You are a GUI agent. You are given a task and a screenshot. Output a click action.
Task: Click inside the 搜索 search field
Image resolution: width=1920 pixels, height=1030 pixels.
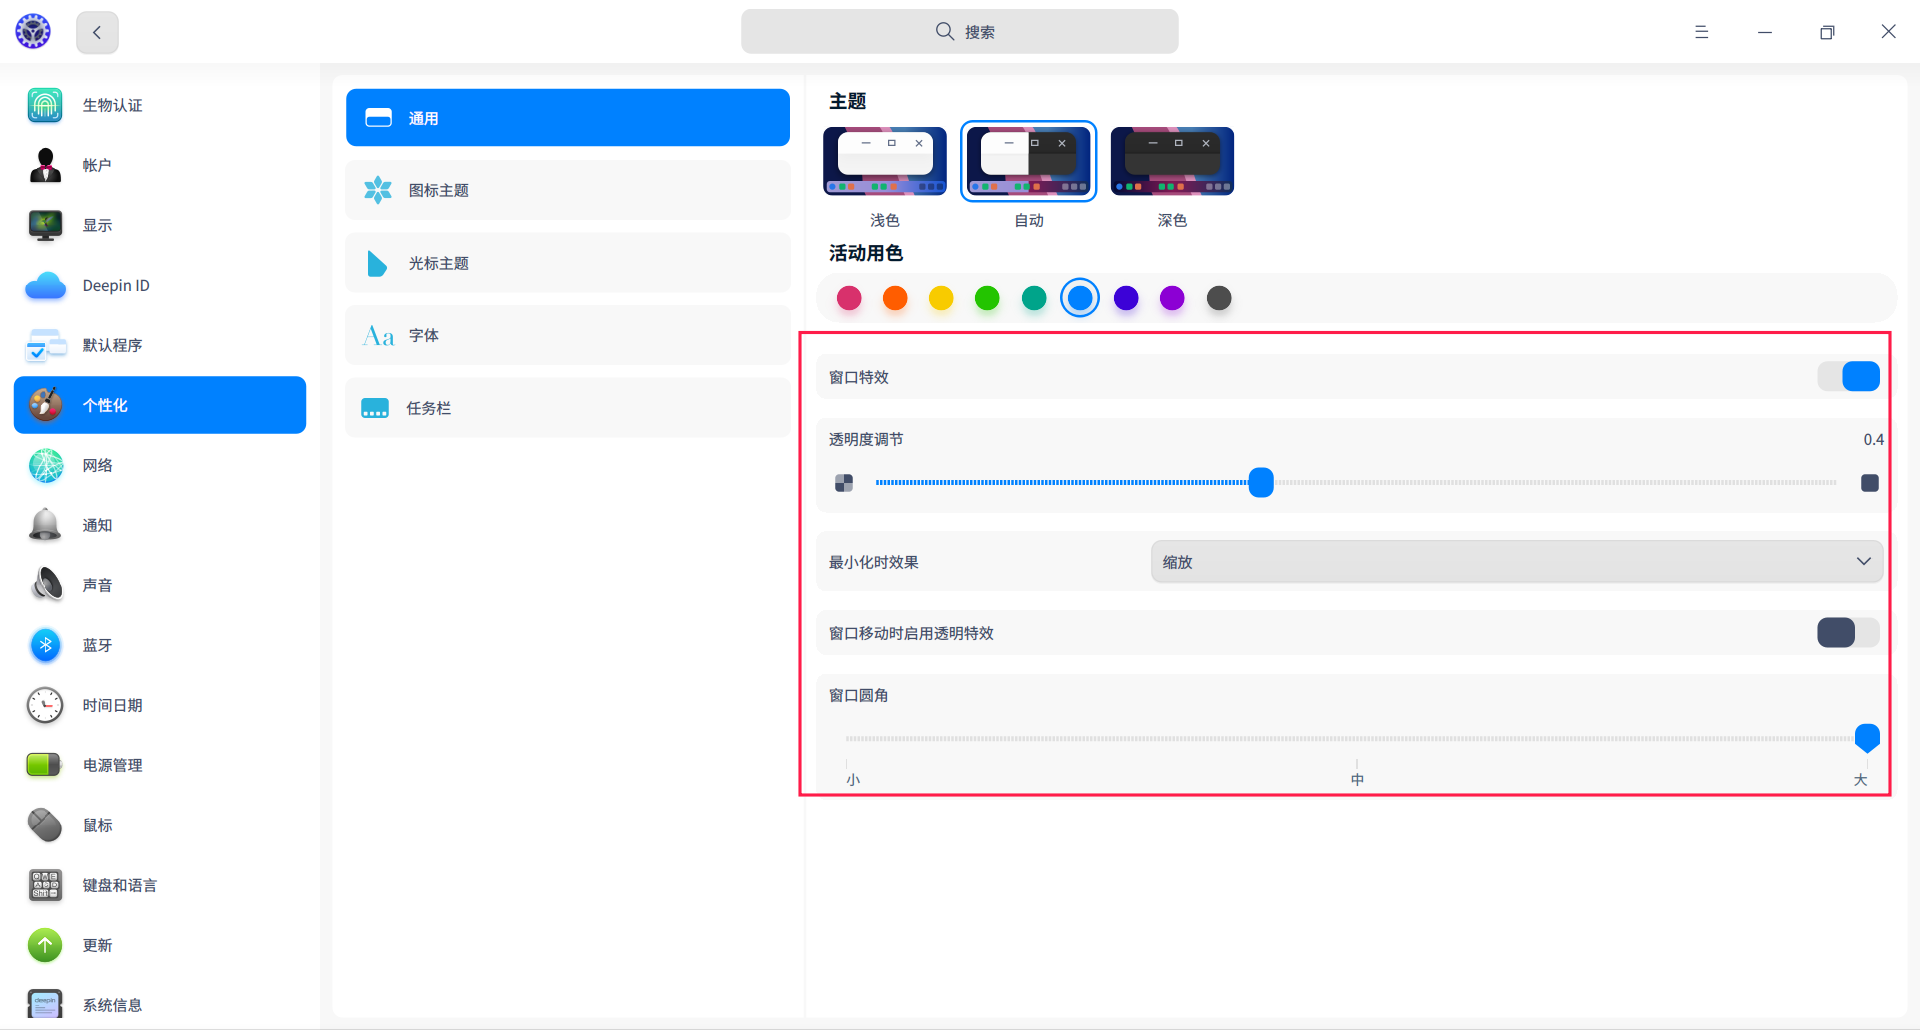coord(960,31)
